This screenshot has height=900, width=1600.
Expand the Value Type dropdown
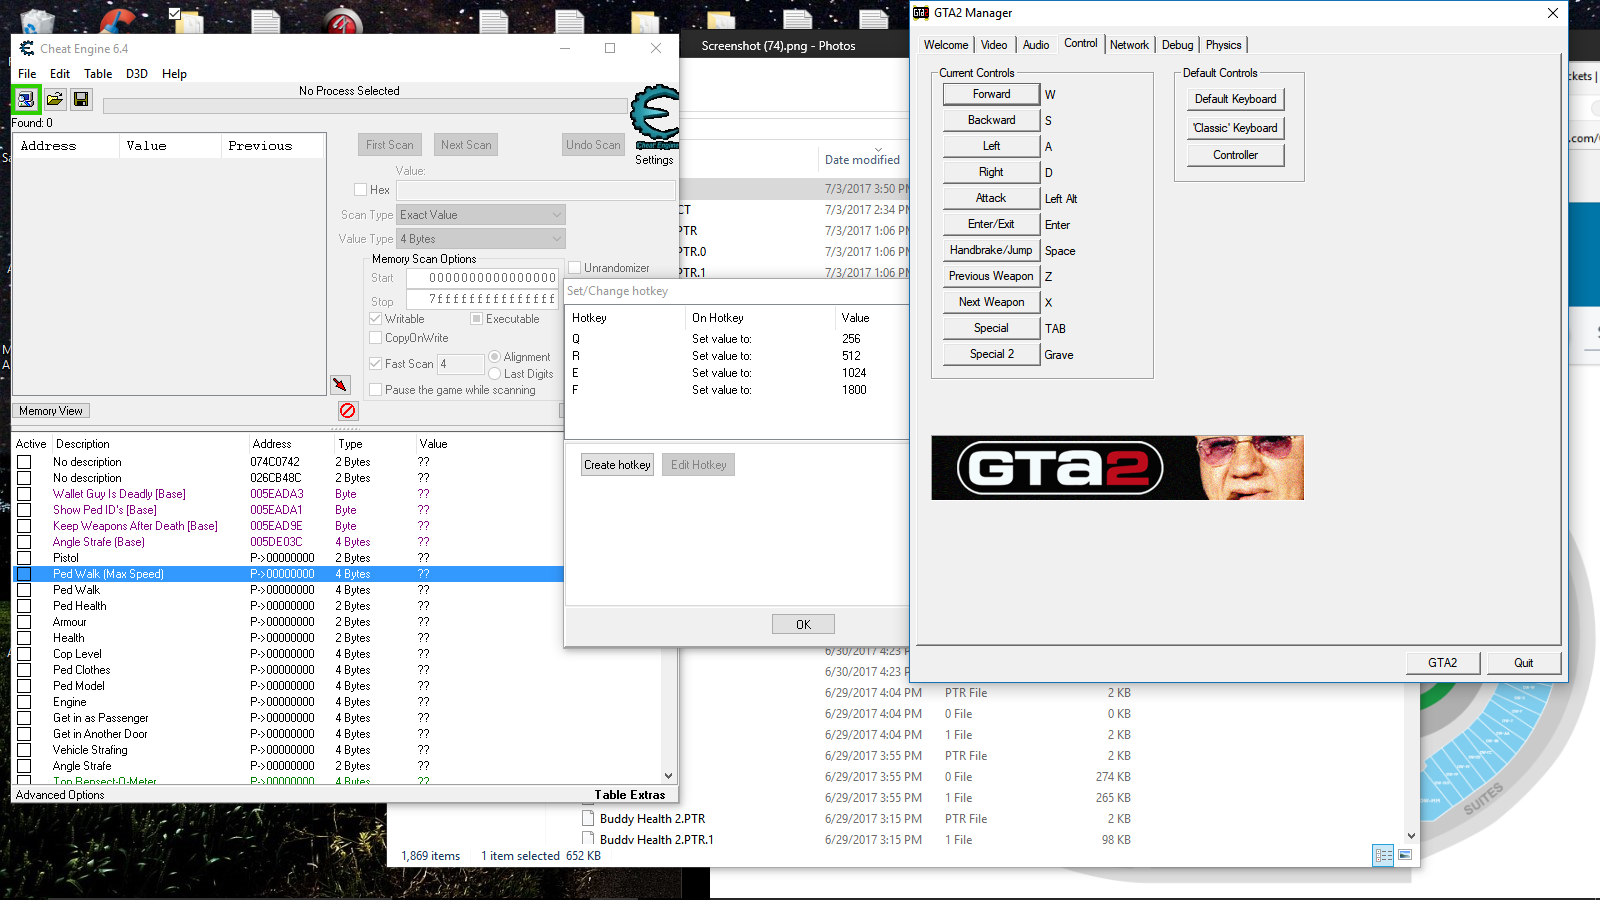click(x=481, y=239)
